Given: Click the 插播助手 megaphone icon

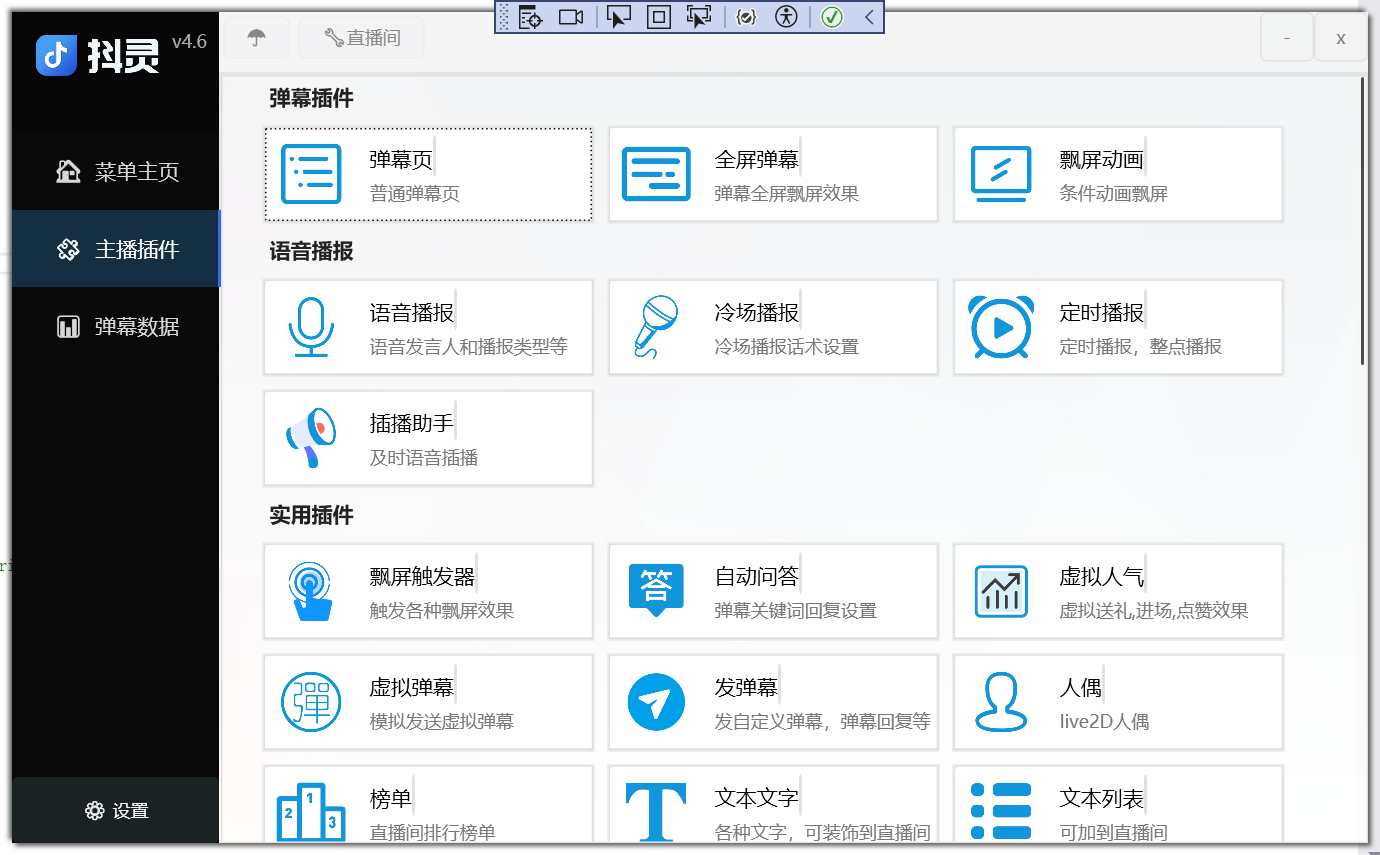Looking at the screenshot, I should coord(311,438).
